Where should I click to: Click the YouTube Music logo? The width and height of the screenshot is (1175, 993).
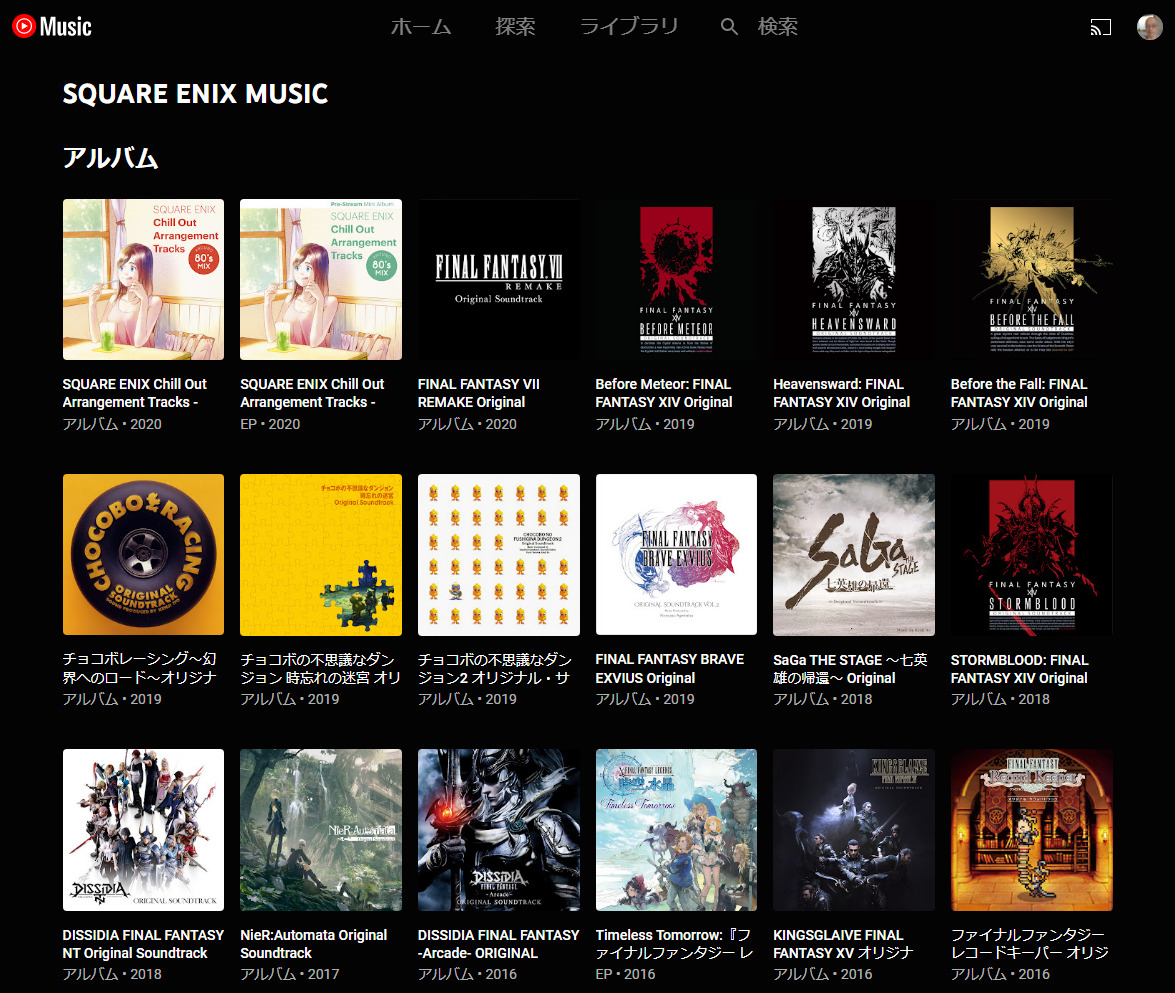coord(52,26)
